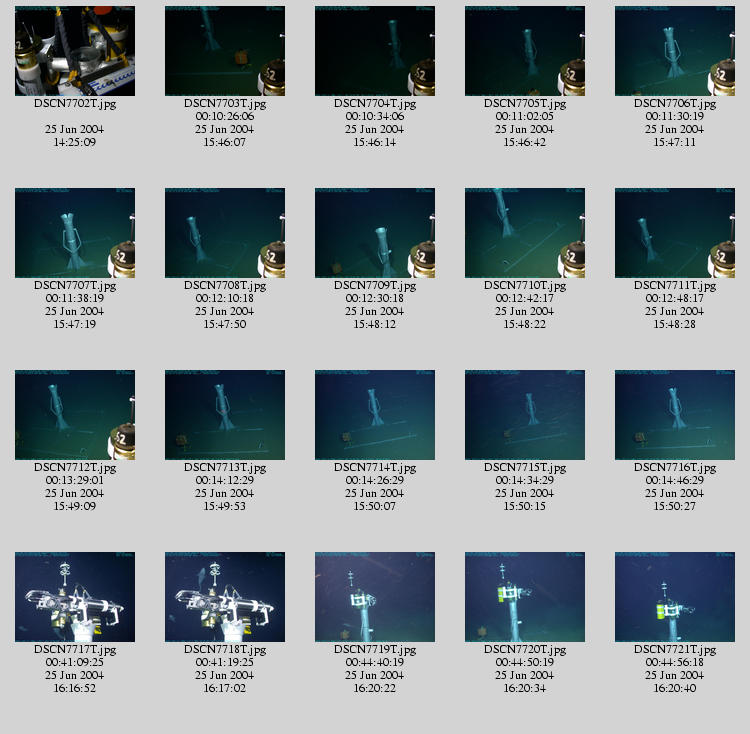
Task: Open the DSCN7720T.jpg thumbnail image
Action: click(525, 597)
